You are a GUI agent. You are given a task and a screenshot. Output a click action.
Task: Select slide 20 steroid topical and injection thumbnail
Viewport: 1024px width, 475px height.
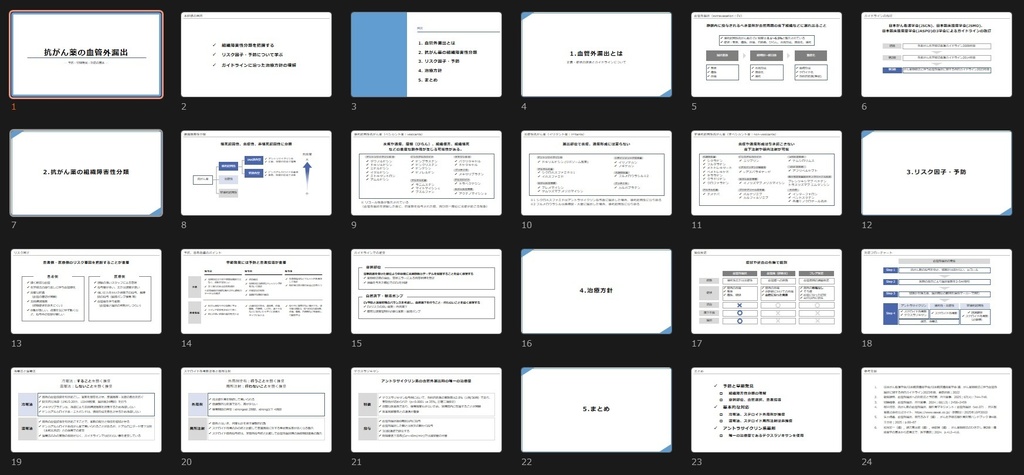[256, 410]
